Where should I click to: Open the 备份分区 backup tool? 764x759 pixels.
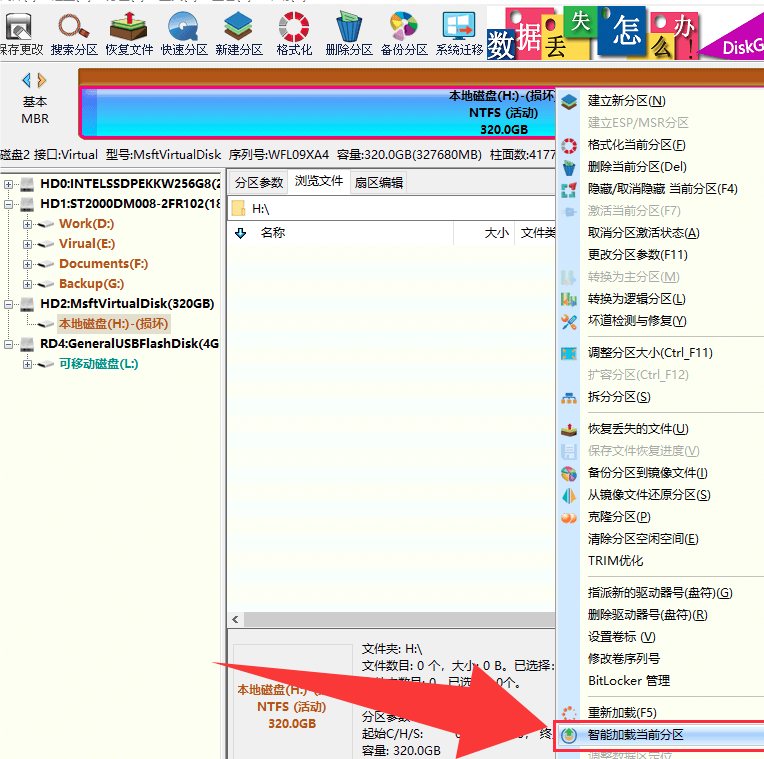point(404,27)
